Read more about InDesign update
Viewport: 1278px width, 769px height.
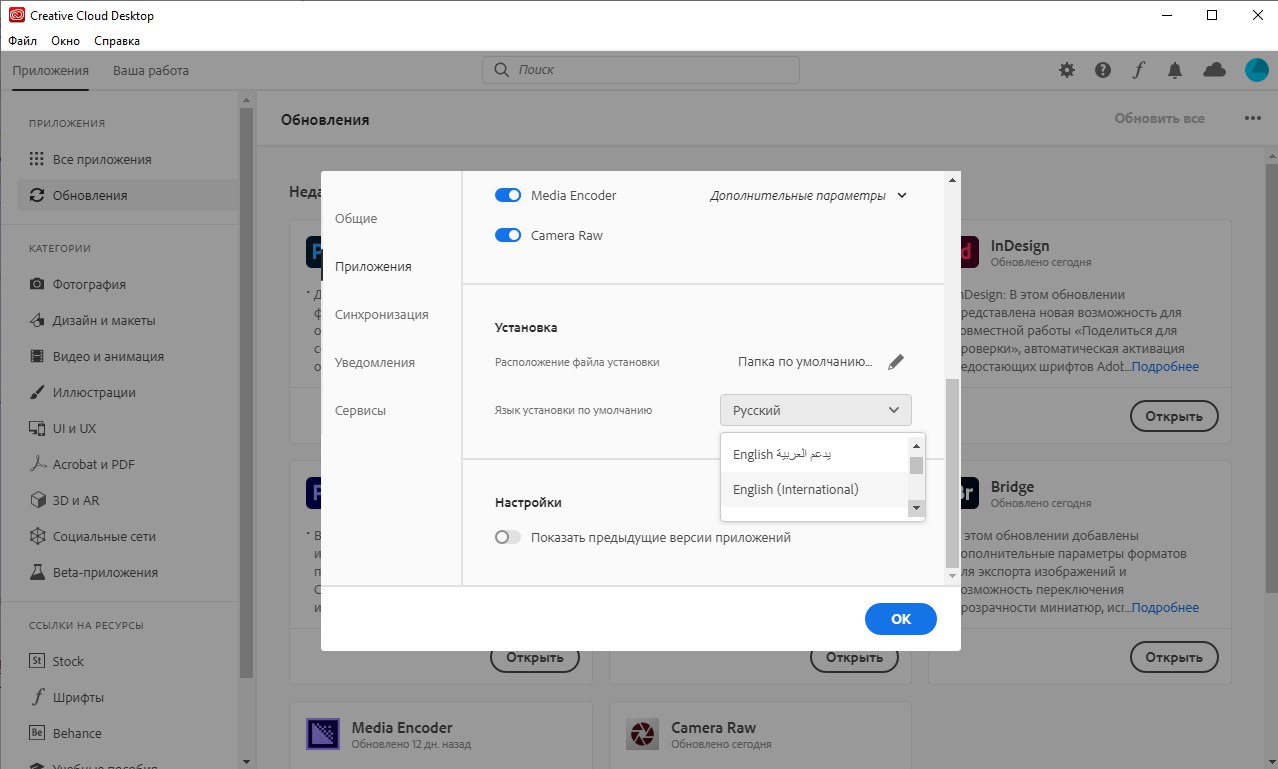[1165, 366]
